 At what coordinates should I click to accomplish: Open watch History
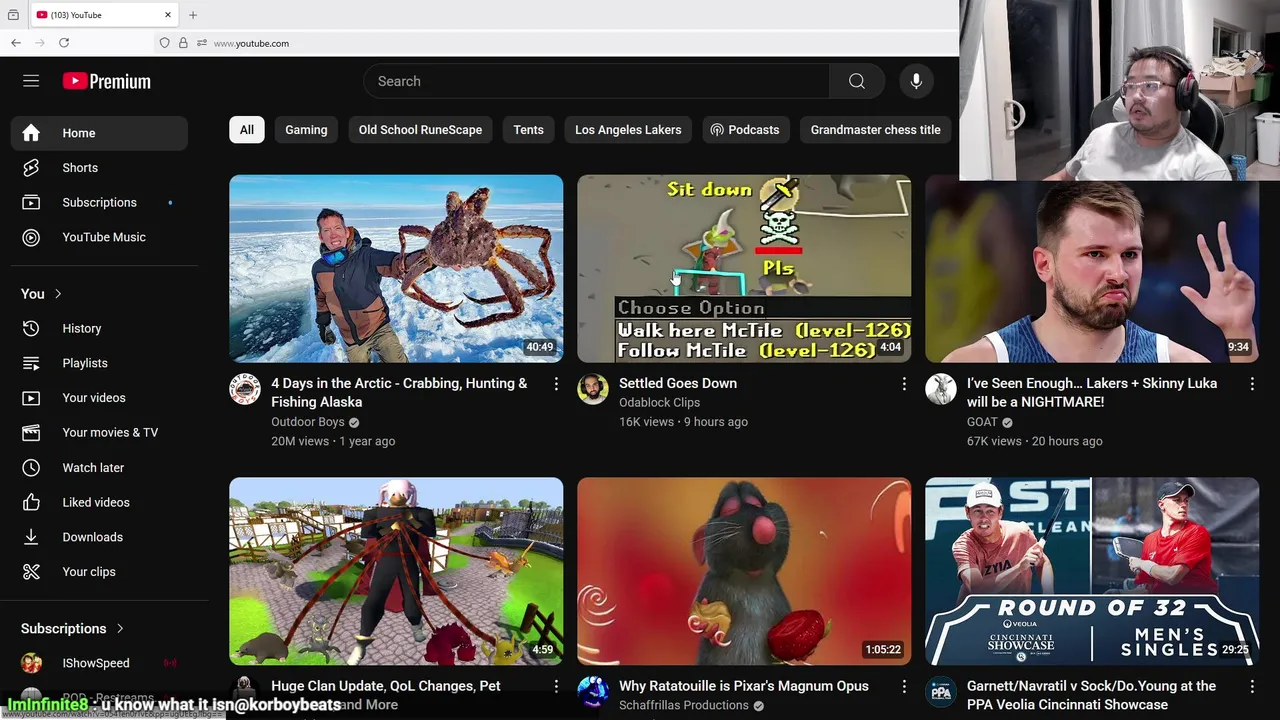pyautogui.click(x=99, y=328)
